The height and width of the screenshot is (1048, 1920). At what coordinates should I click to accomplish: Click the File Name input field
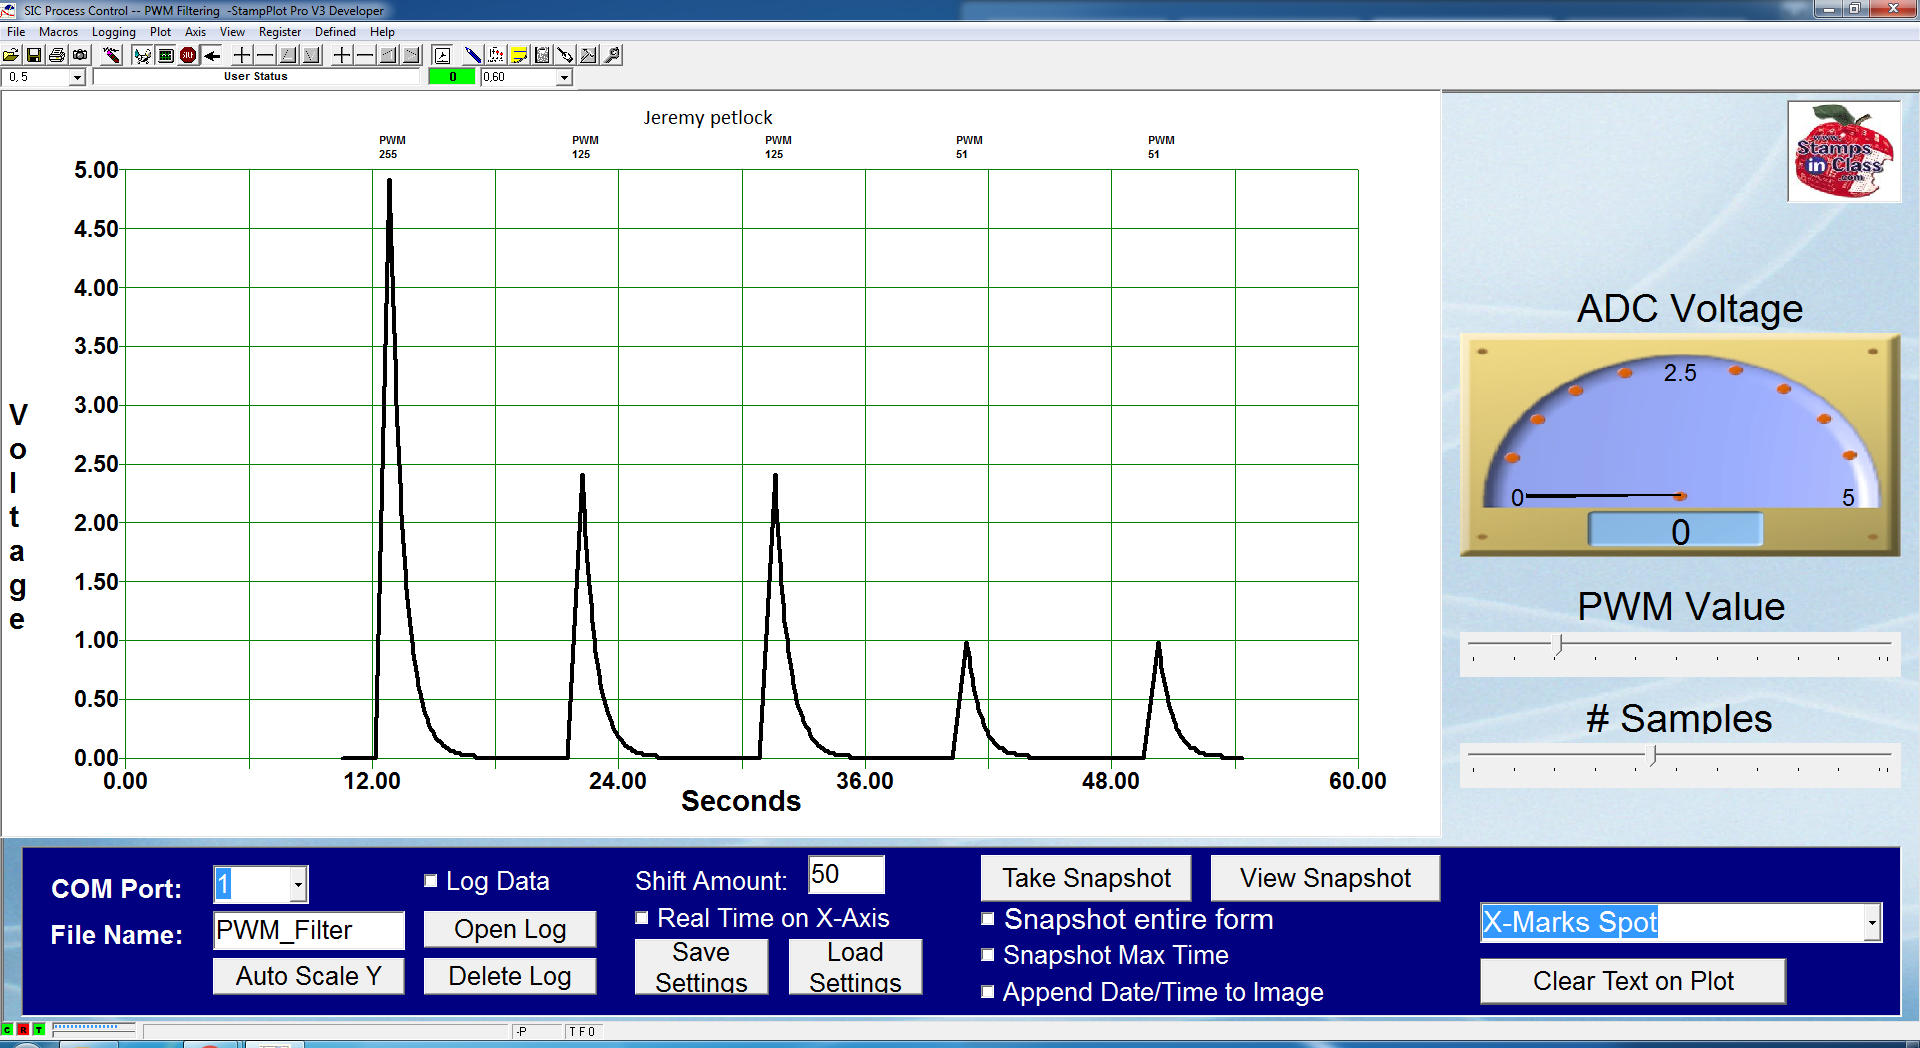pos(309,930)
